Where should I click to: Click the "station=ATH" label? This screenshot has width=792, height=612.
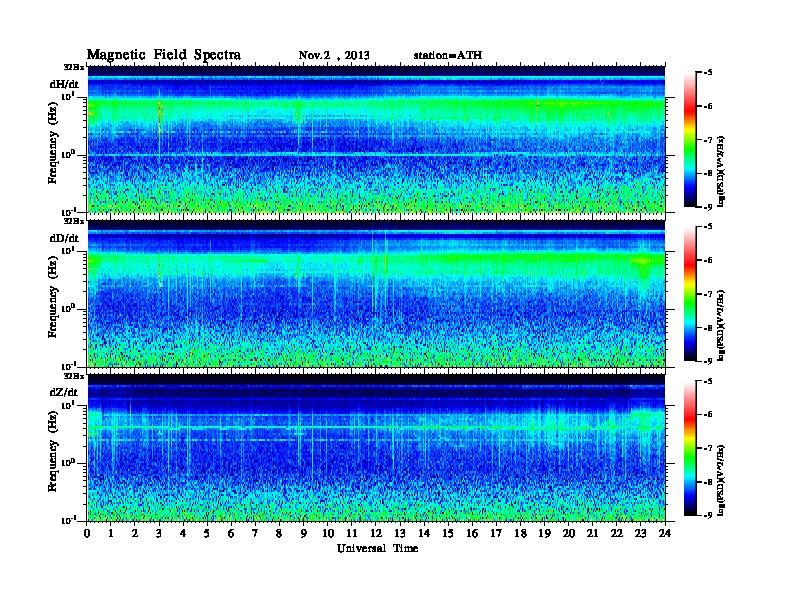pyautogui.click(x=448, y=55)
